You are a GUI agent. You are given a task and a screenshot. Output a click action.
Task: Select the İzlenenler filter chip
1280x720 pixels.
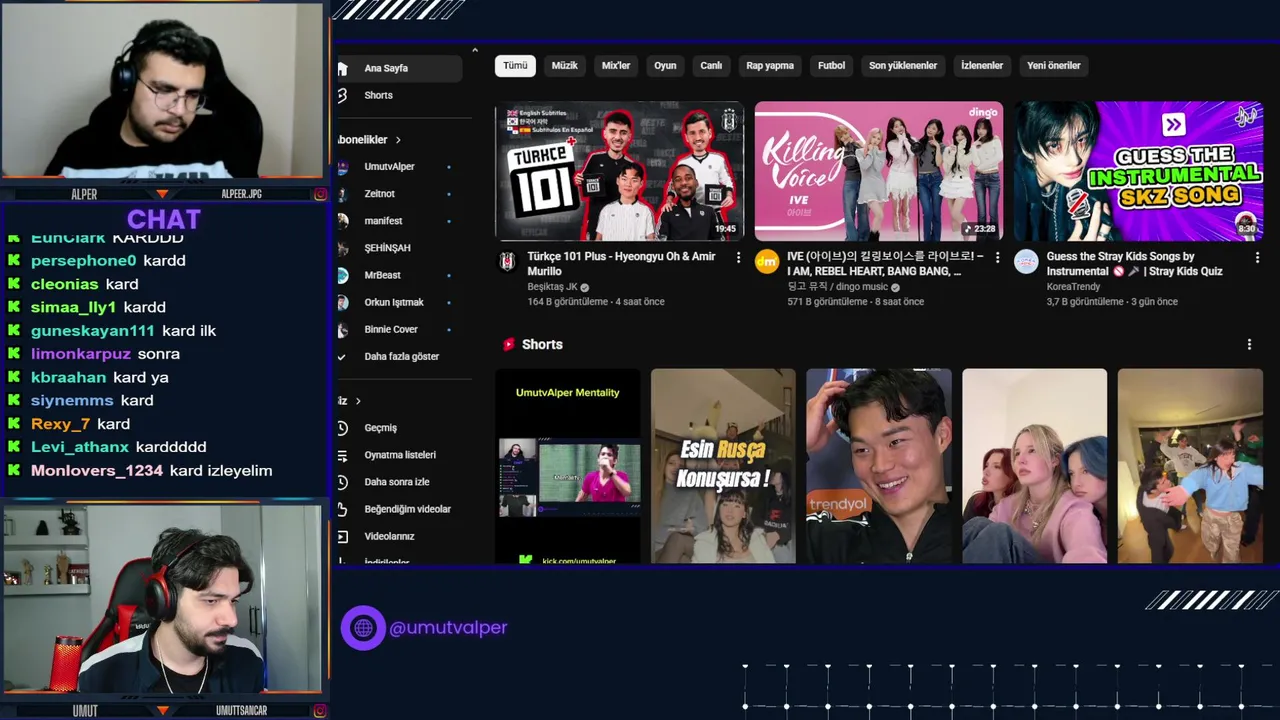[982, 65]
